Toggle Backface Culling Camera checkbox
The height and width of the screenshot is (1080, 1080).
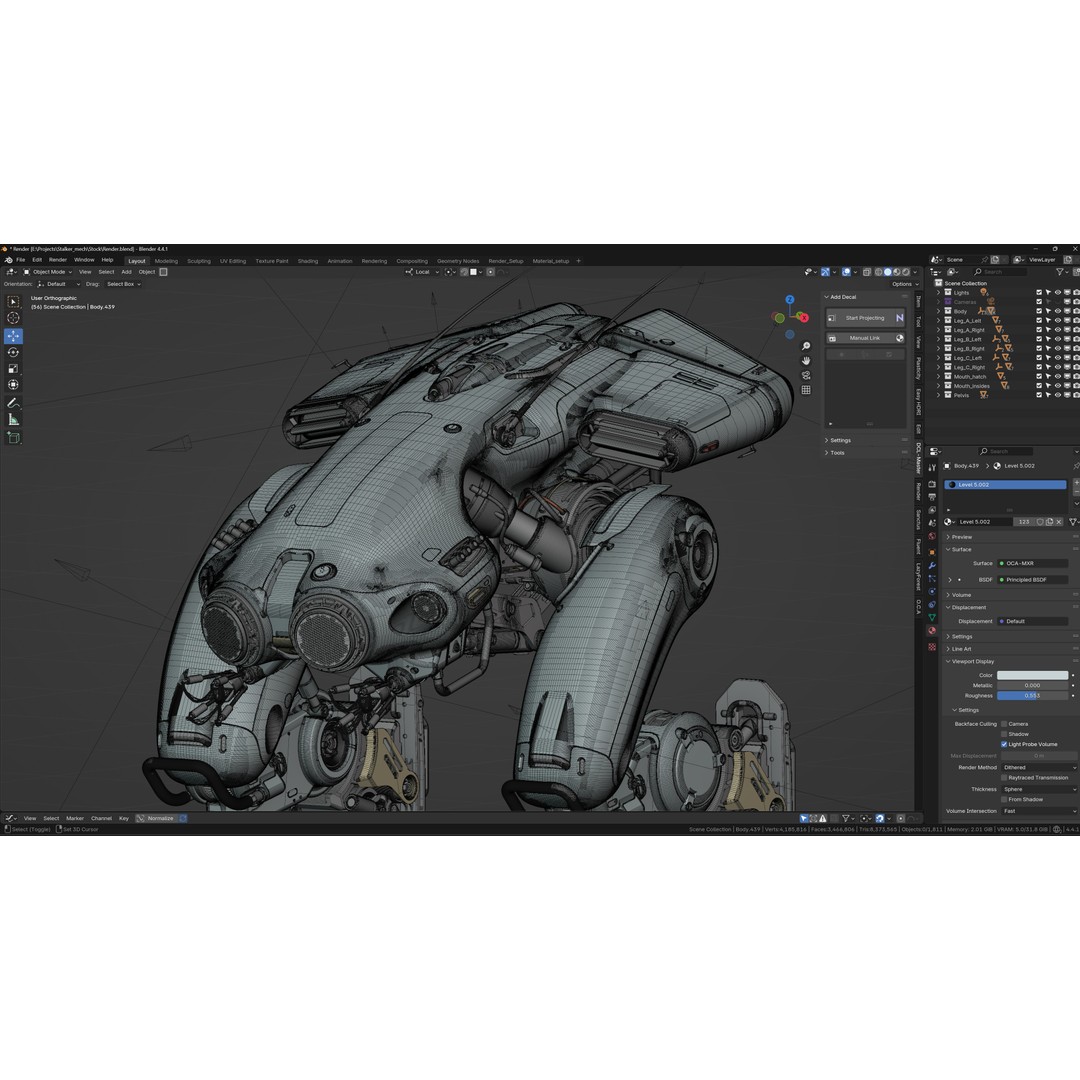(x=1004, y=724)
